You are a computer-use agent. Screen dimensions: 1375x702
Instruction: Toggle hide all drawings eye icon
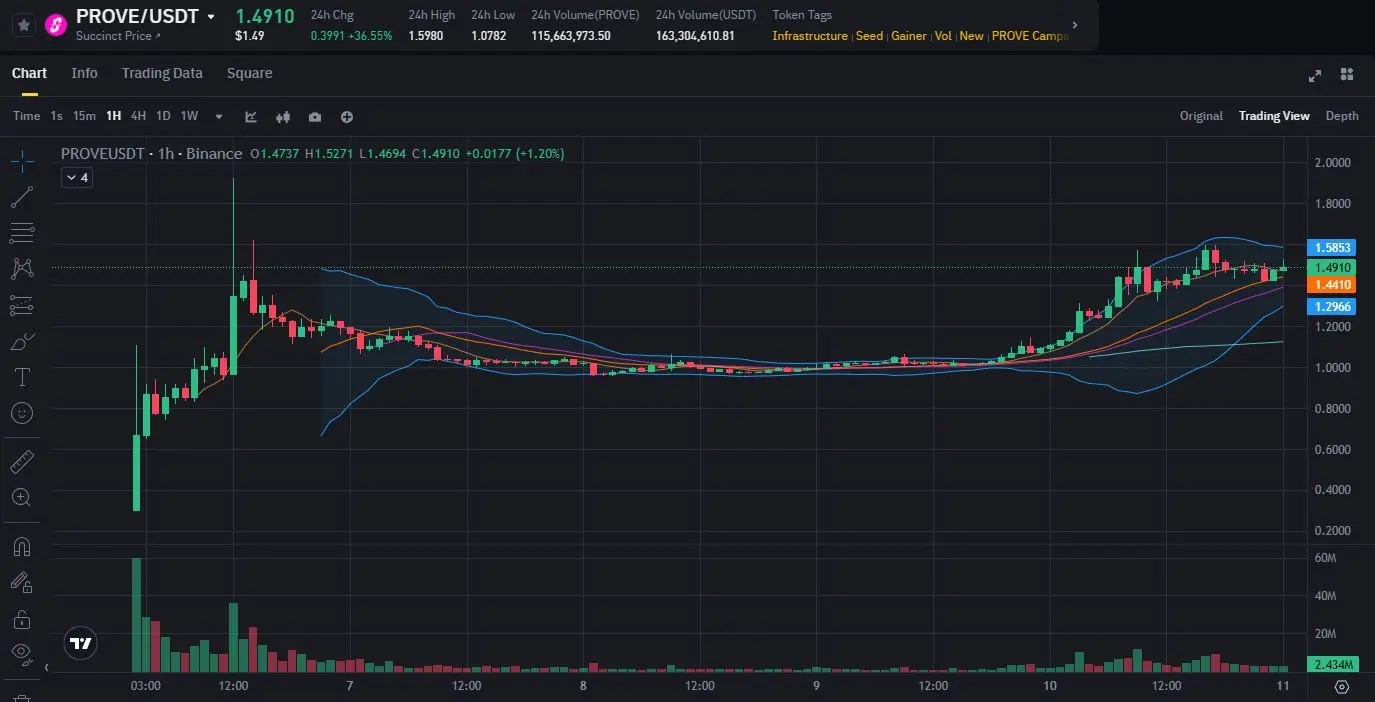point(22,654)
